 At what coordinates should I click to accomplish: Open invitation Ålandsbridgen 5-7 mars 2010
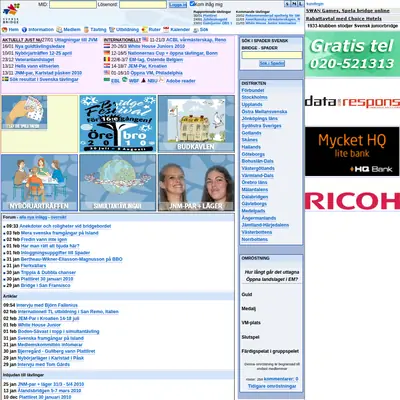coord(49,391)
